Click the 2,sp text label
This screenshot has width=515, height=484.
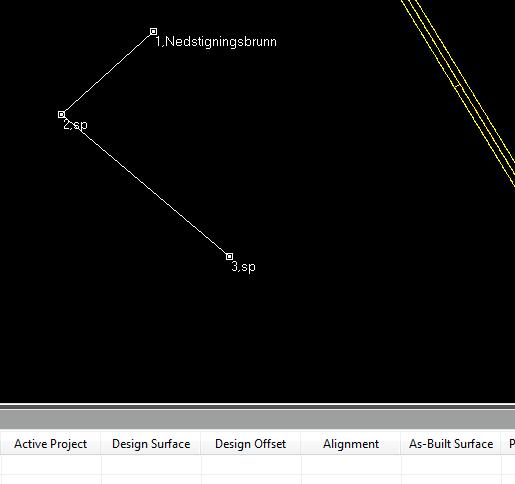(x=75, y=125)
